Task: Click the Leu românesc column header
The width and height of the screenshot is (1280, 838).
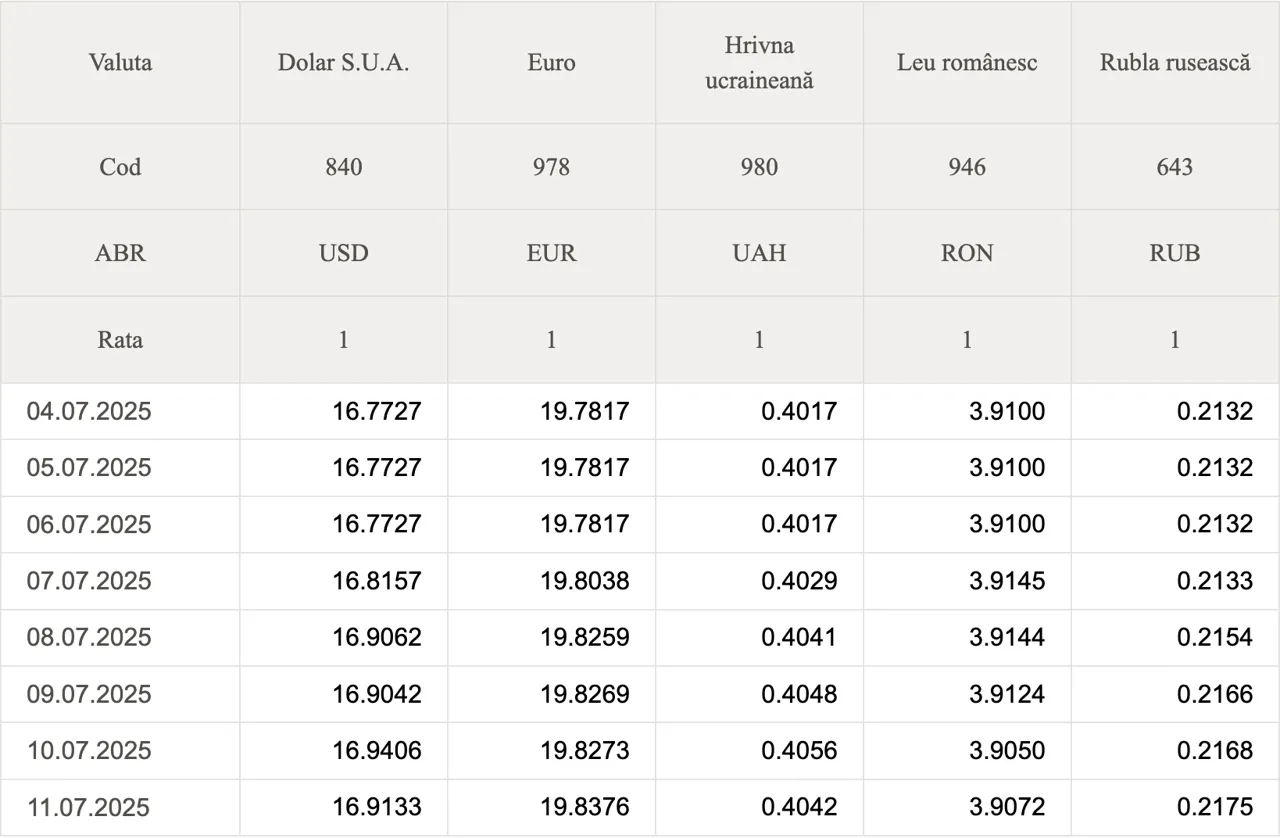Action: [967, 63]
